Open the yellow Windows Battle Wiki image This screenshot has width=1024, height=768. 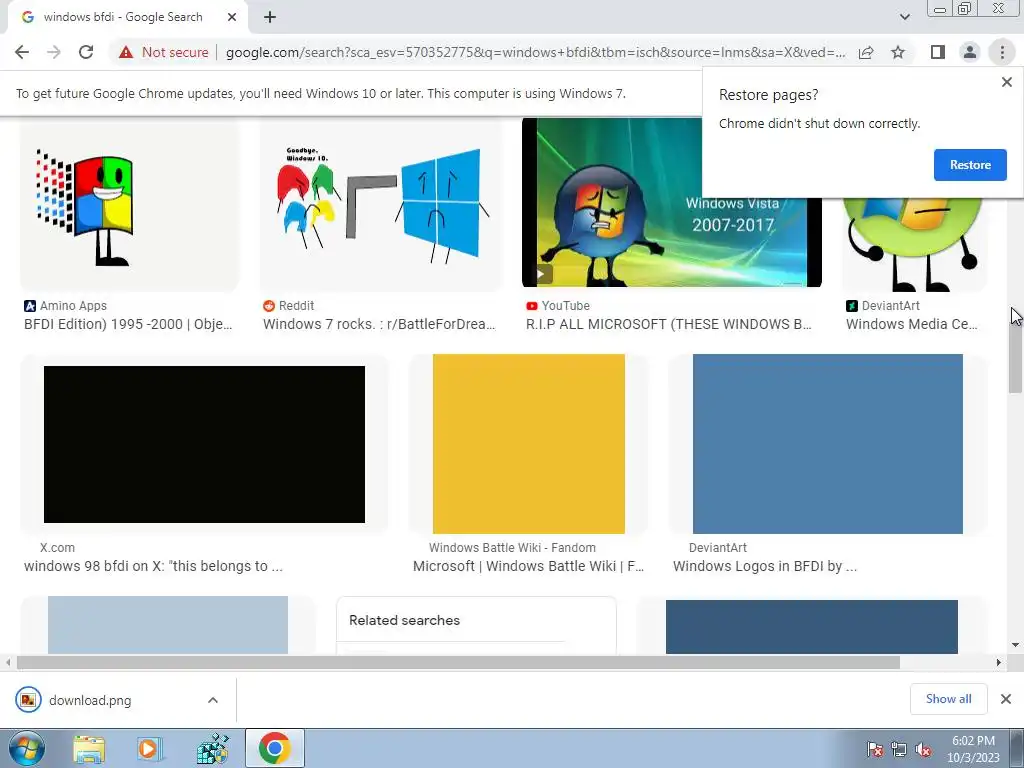click(x=528, y=444)
